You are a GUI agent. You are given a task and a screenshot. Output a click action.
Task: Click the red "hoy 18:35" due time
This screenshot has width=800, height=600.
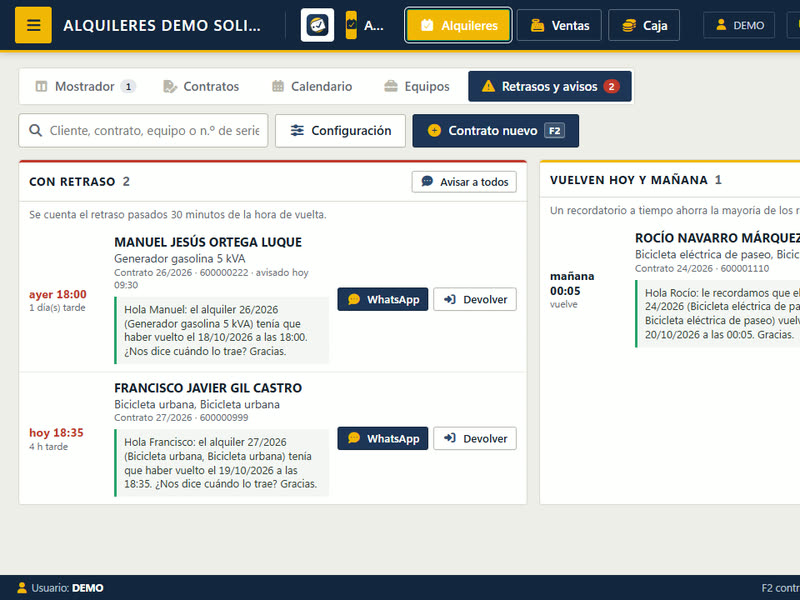56,433
